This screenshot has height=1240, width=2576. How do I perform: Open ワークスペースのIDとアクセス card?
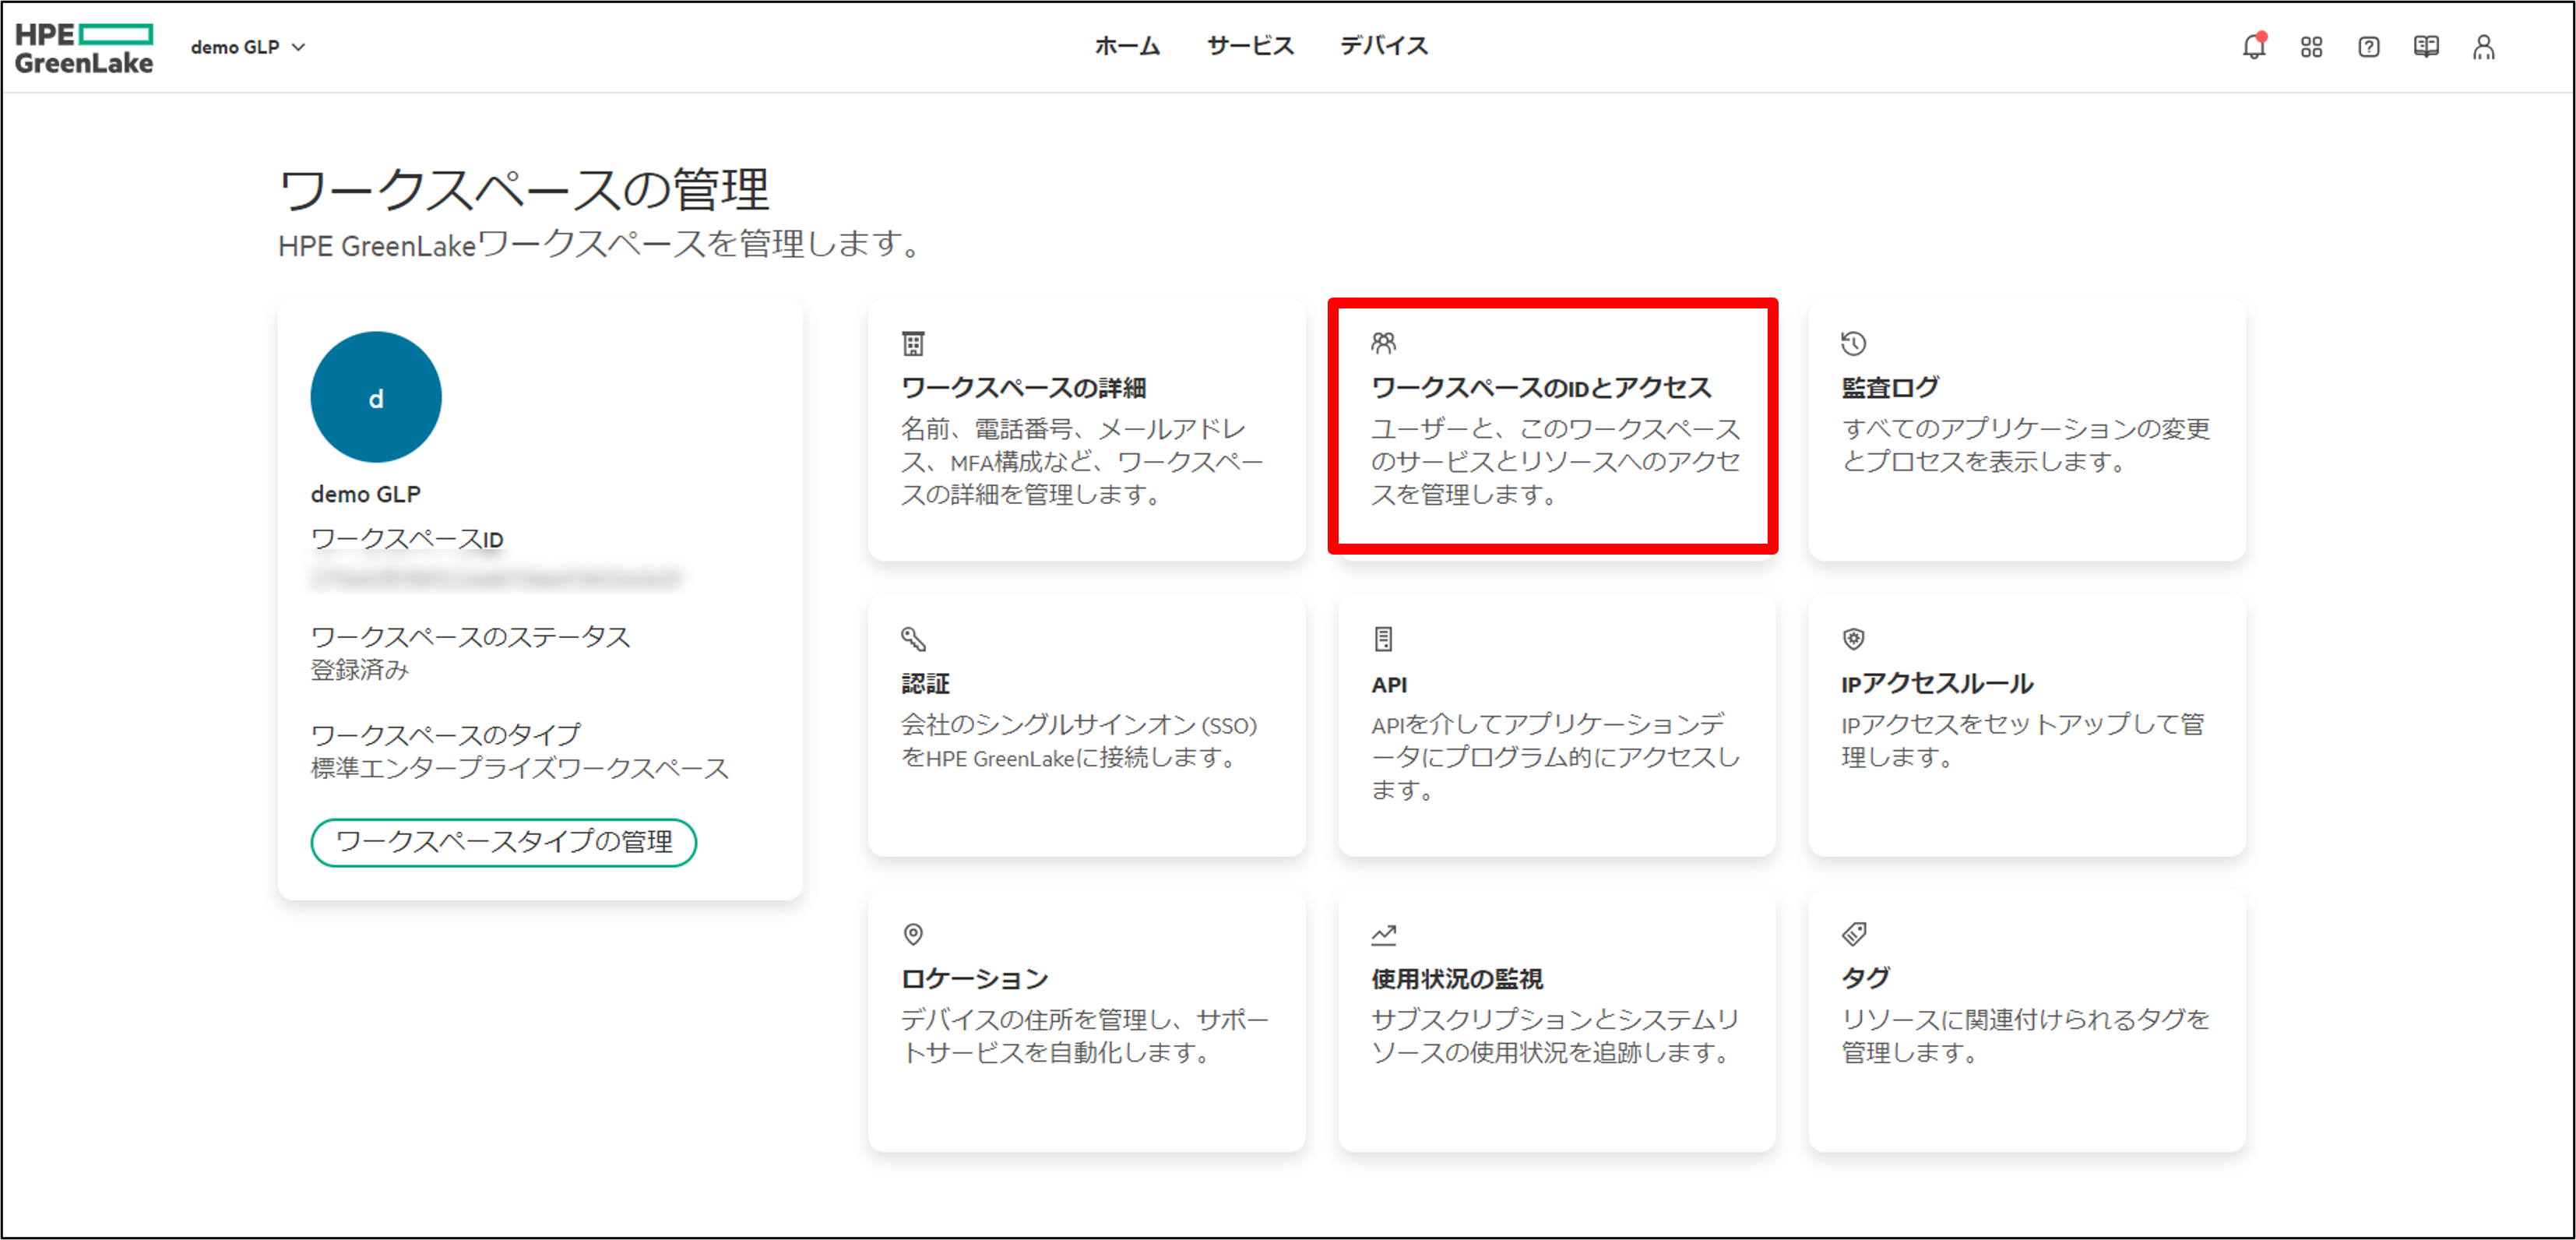(1553, 427)
